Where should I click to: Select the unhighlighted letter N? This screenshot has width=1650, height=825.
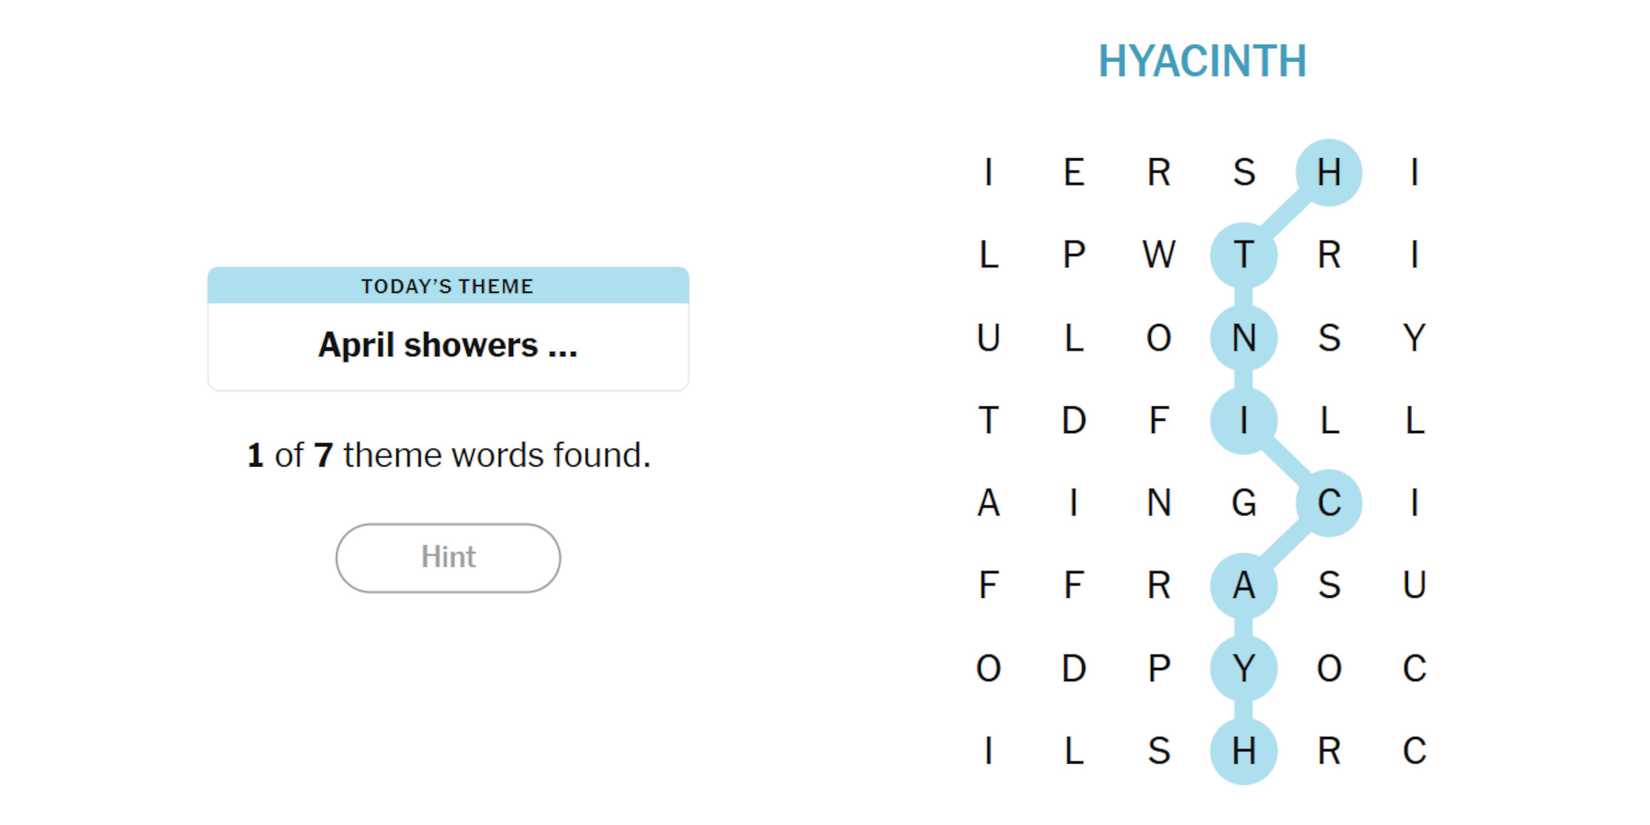[1159, 503]
